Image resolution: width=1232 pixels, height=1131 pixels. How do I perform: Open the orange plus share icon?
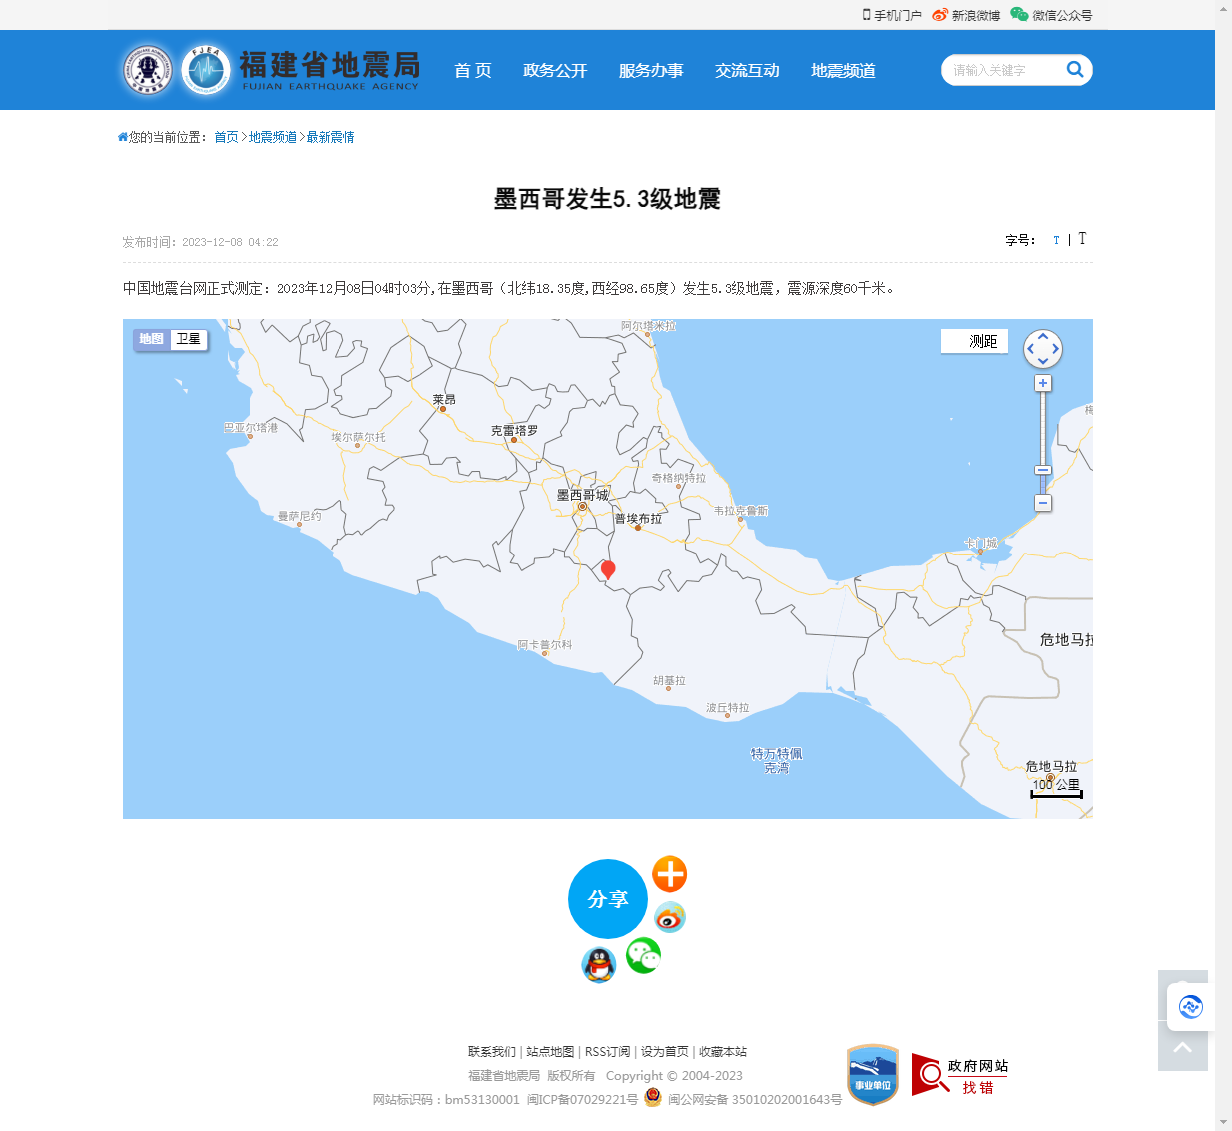coord(669,874)
